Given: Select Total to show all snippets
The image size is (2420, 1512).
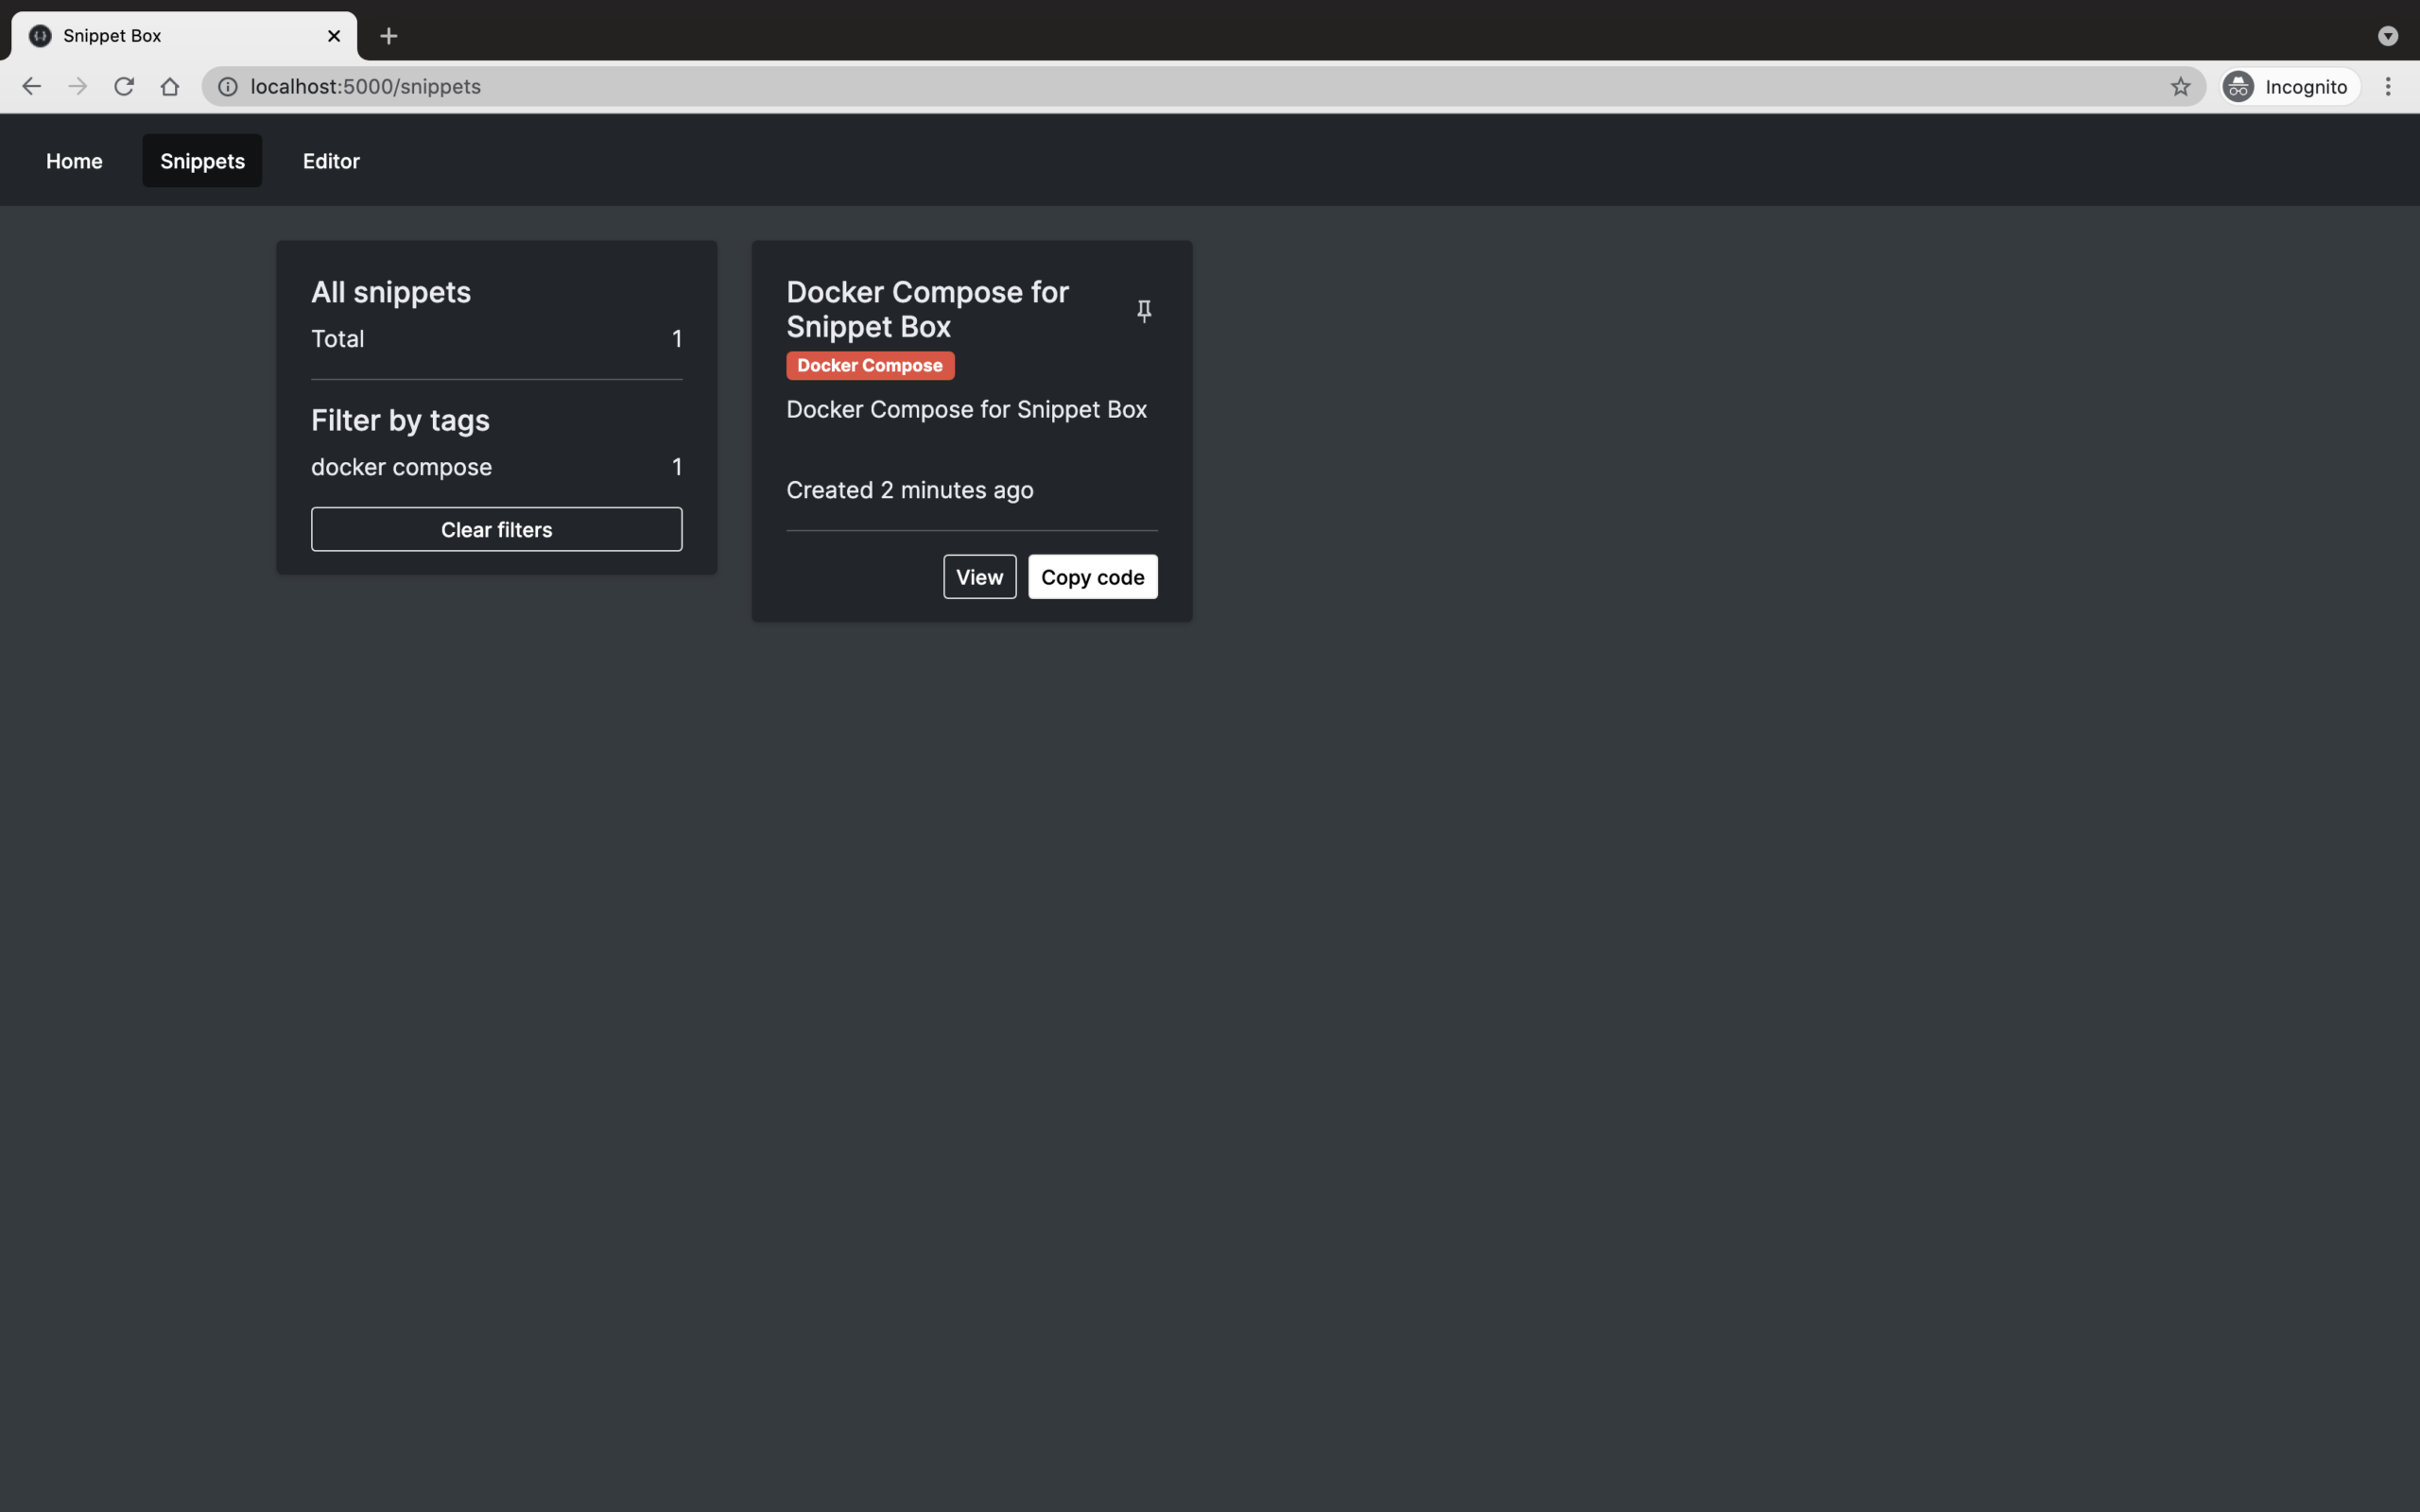Looking at the screenshot, I should point(338,338).
